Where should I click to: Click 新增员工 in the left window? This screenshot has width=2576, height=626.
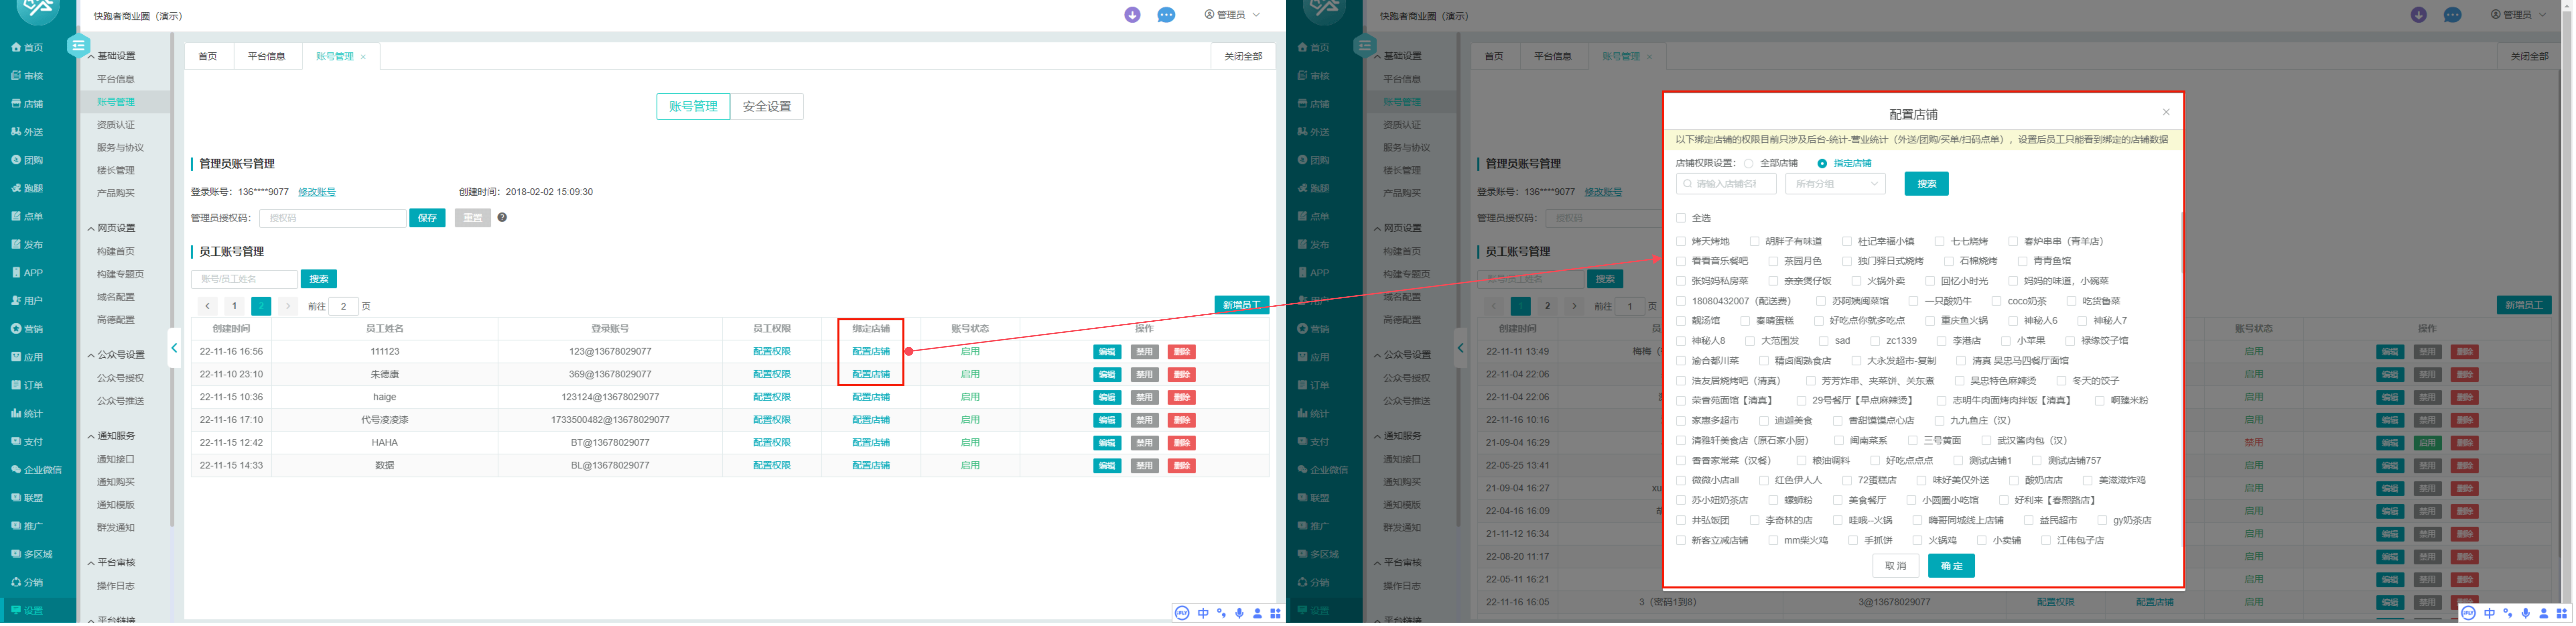1242,305
